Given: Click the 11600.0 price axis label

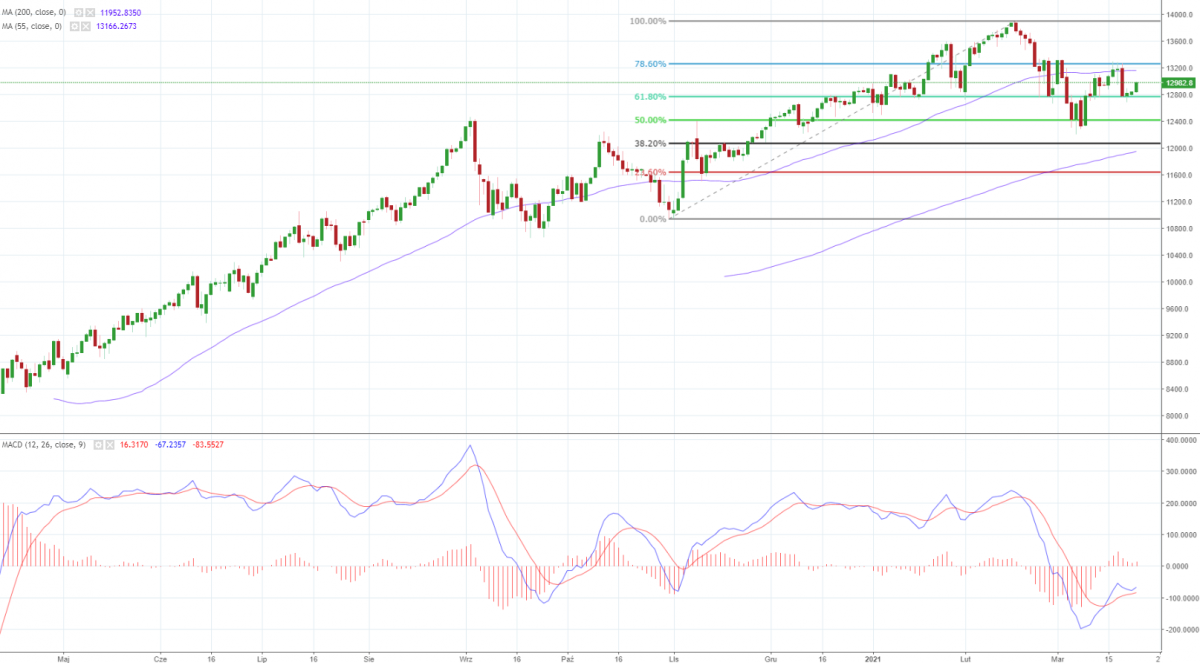Looking at the screenshot, I should pos(1178,176).
